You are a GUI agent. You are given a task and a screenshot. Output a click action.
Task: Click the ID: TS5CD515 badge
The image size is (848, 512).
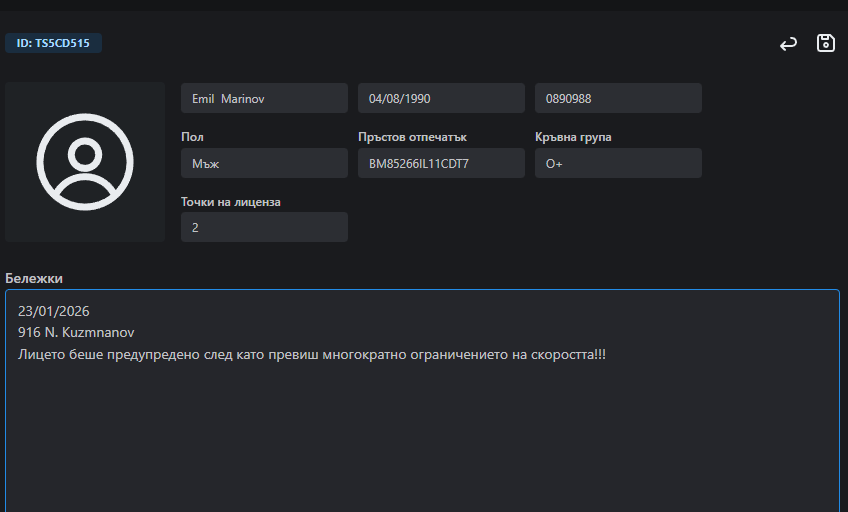pyautogui.click(x=53, y=43)
